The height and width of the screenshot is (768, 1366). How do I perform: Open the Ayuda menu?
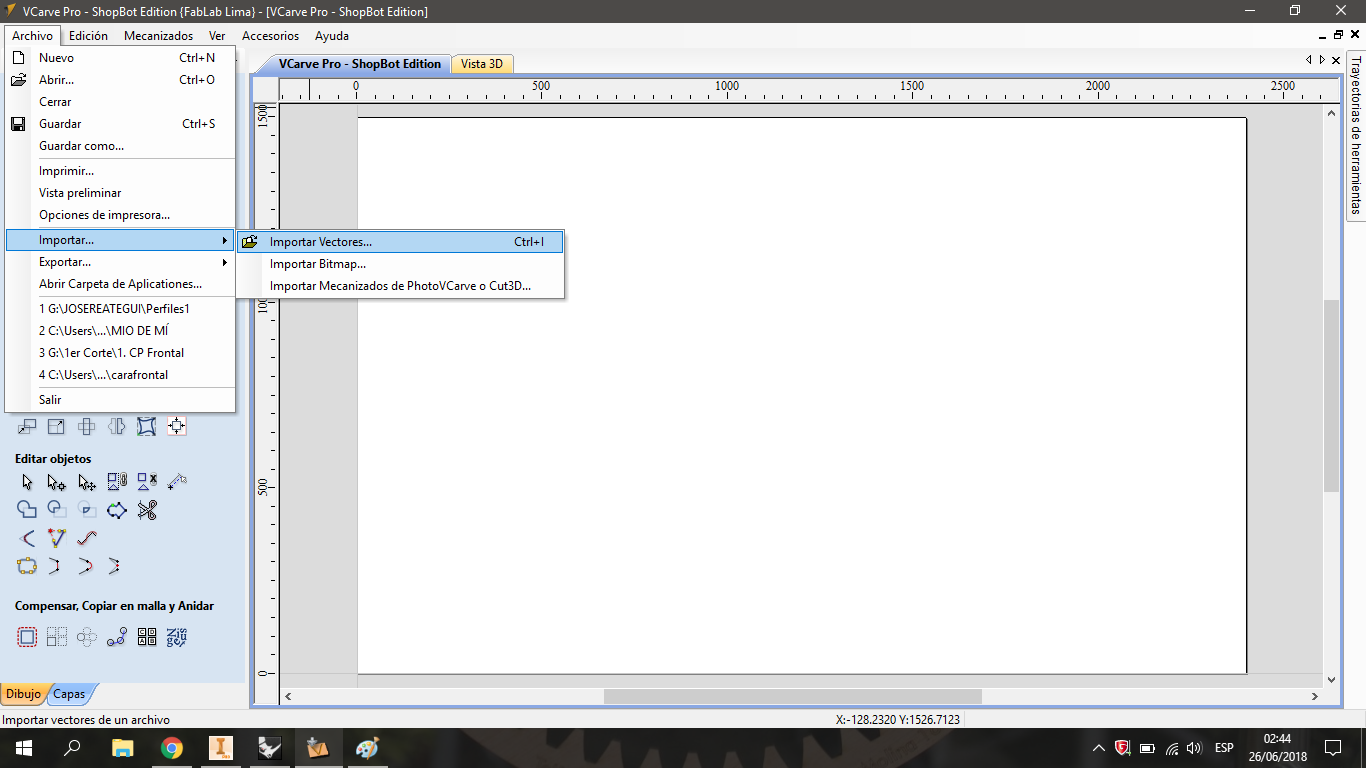coord(332,36)
